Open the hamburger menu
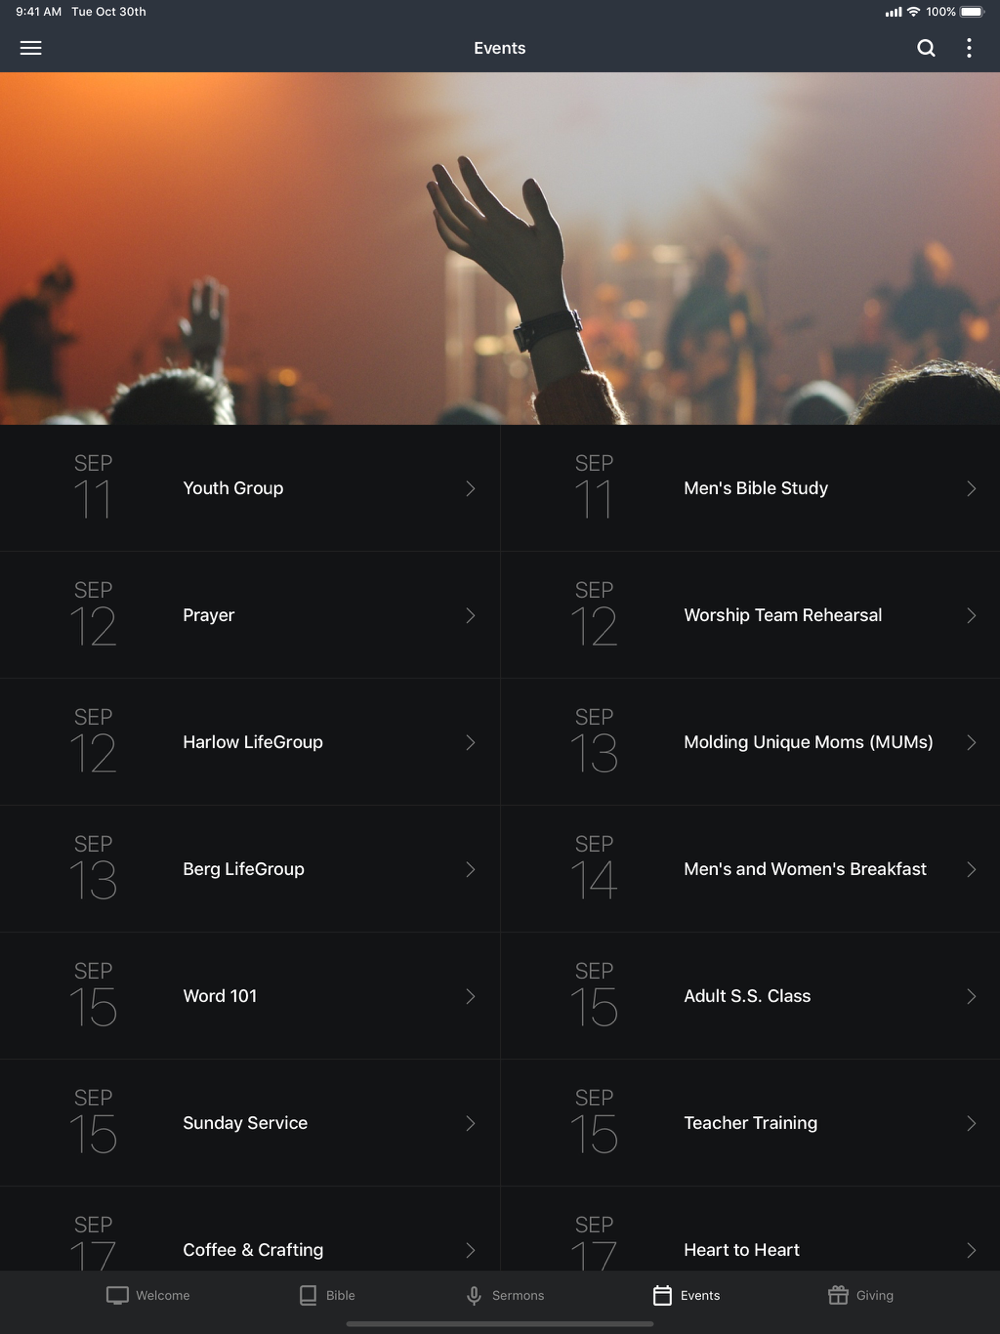 (x=31, y=48)
